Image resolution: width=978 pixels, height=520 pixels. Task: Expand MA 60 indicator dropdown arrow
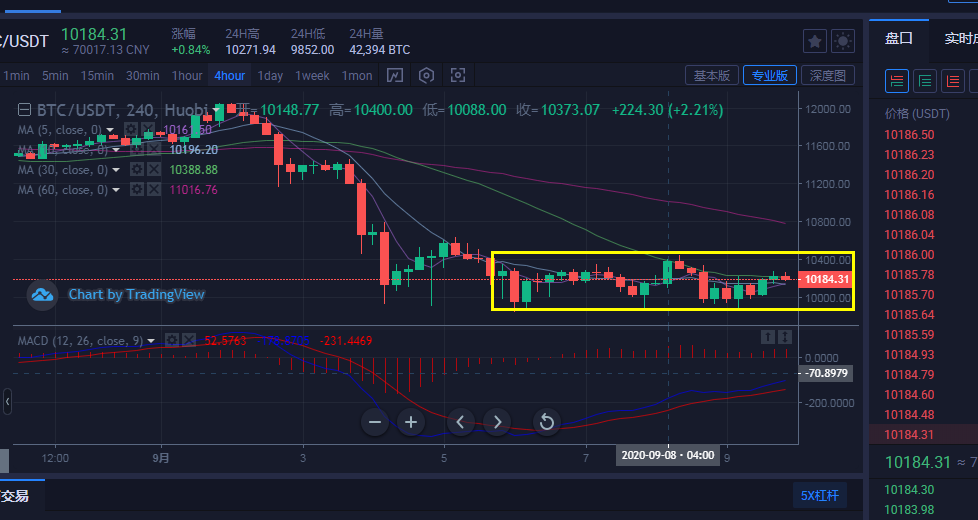116,190
